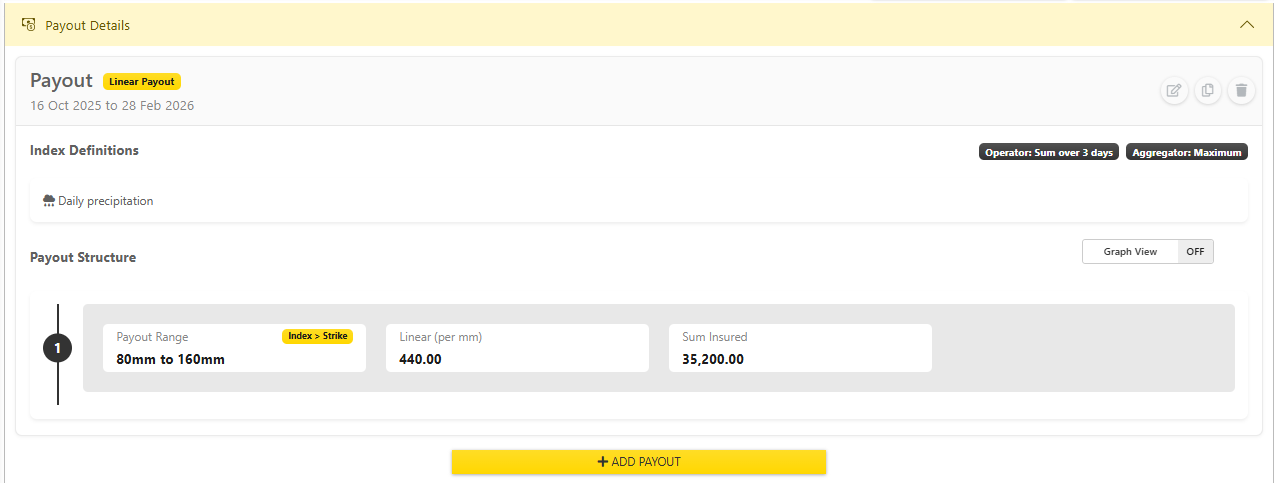This screenshot has height=483, width=1274.
Task: Select the Payout Range 80mm to 160mm field
Action: point(234,348)
